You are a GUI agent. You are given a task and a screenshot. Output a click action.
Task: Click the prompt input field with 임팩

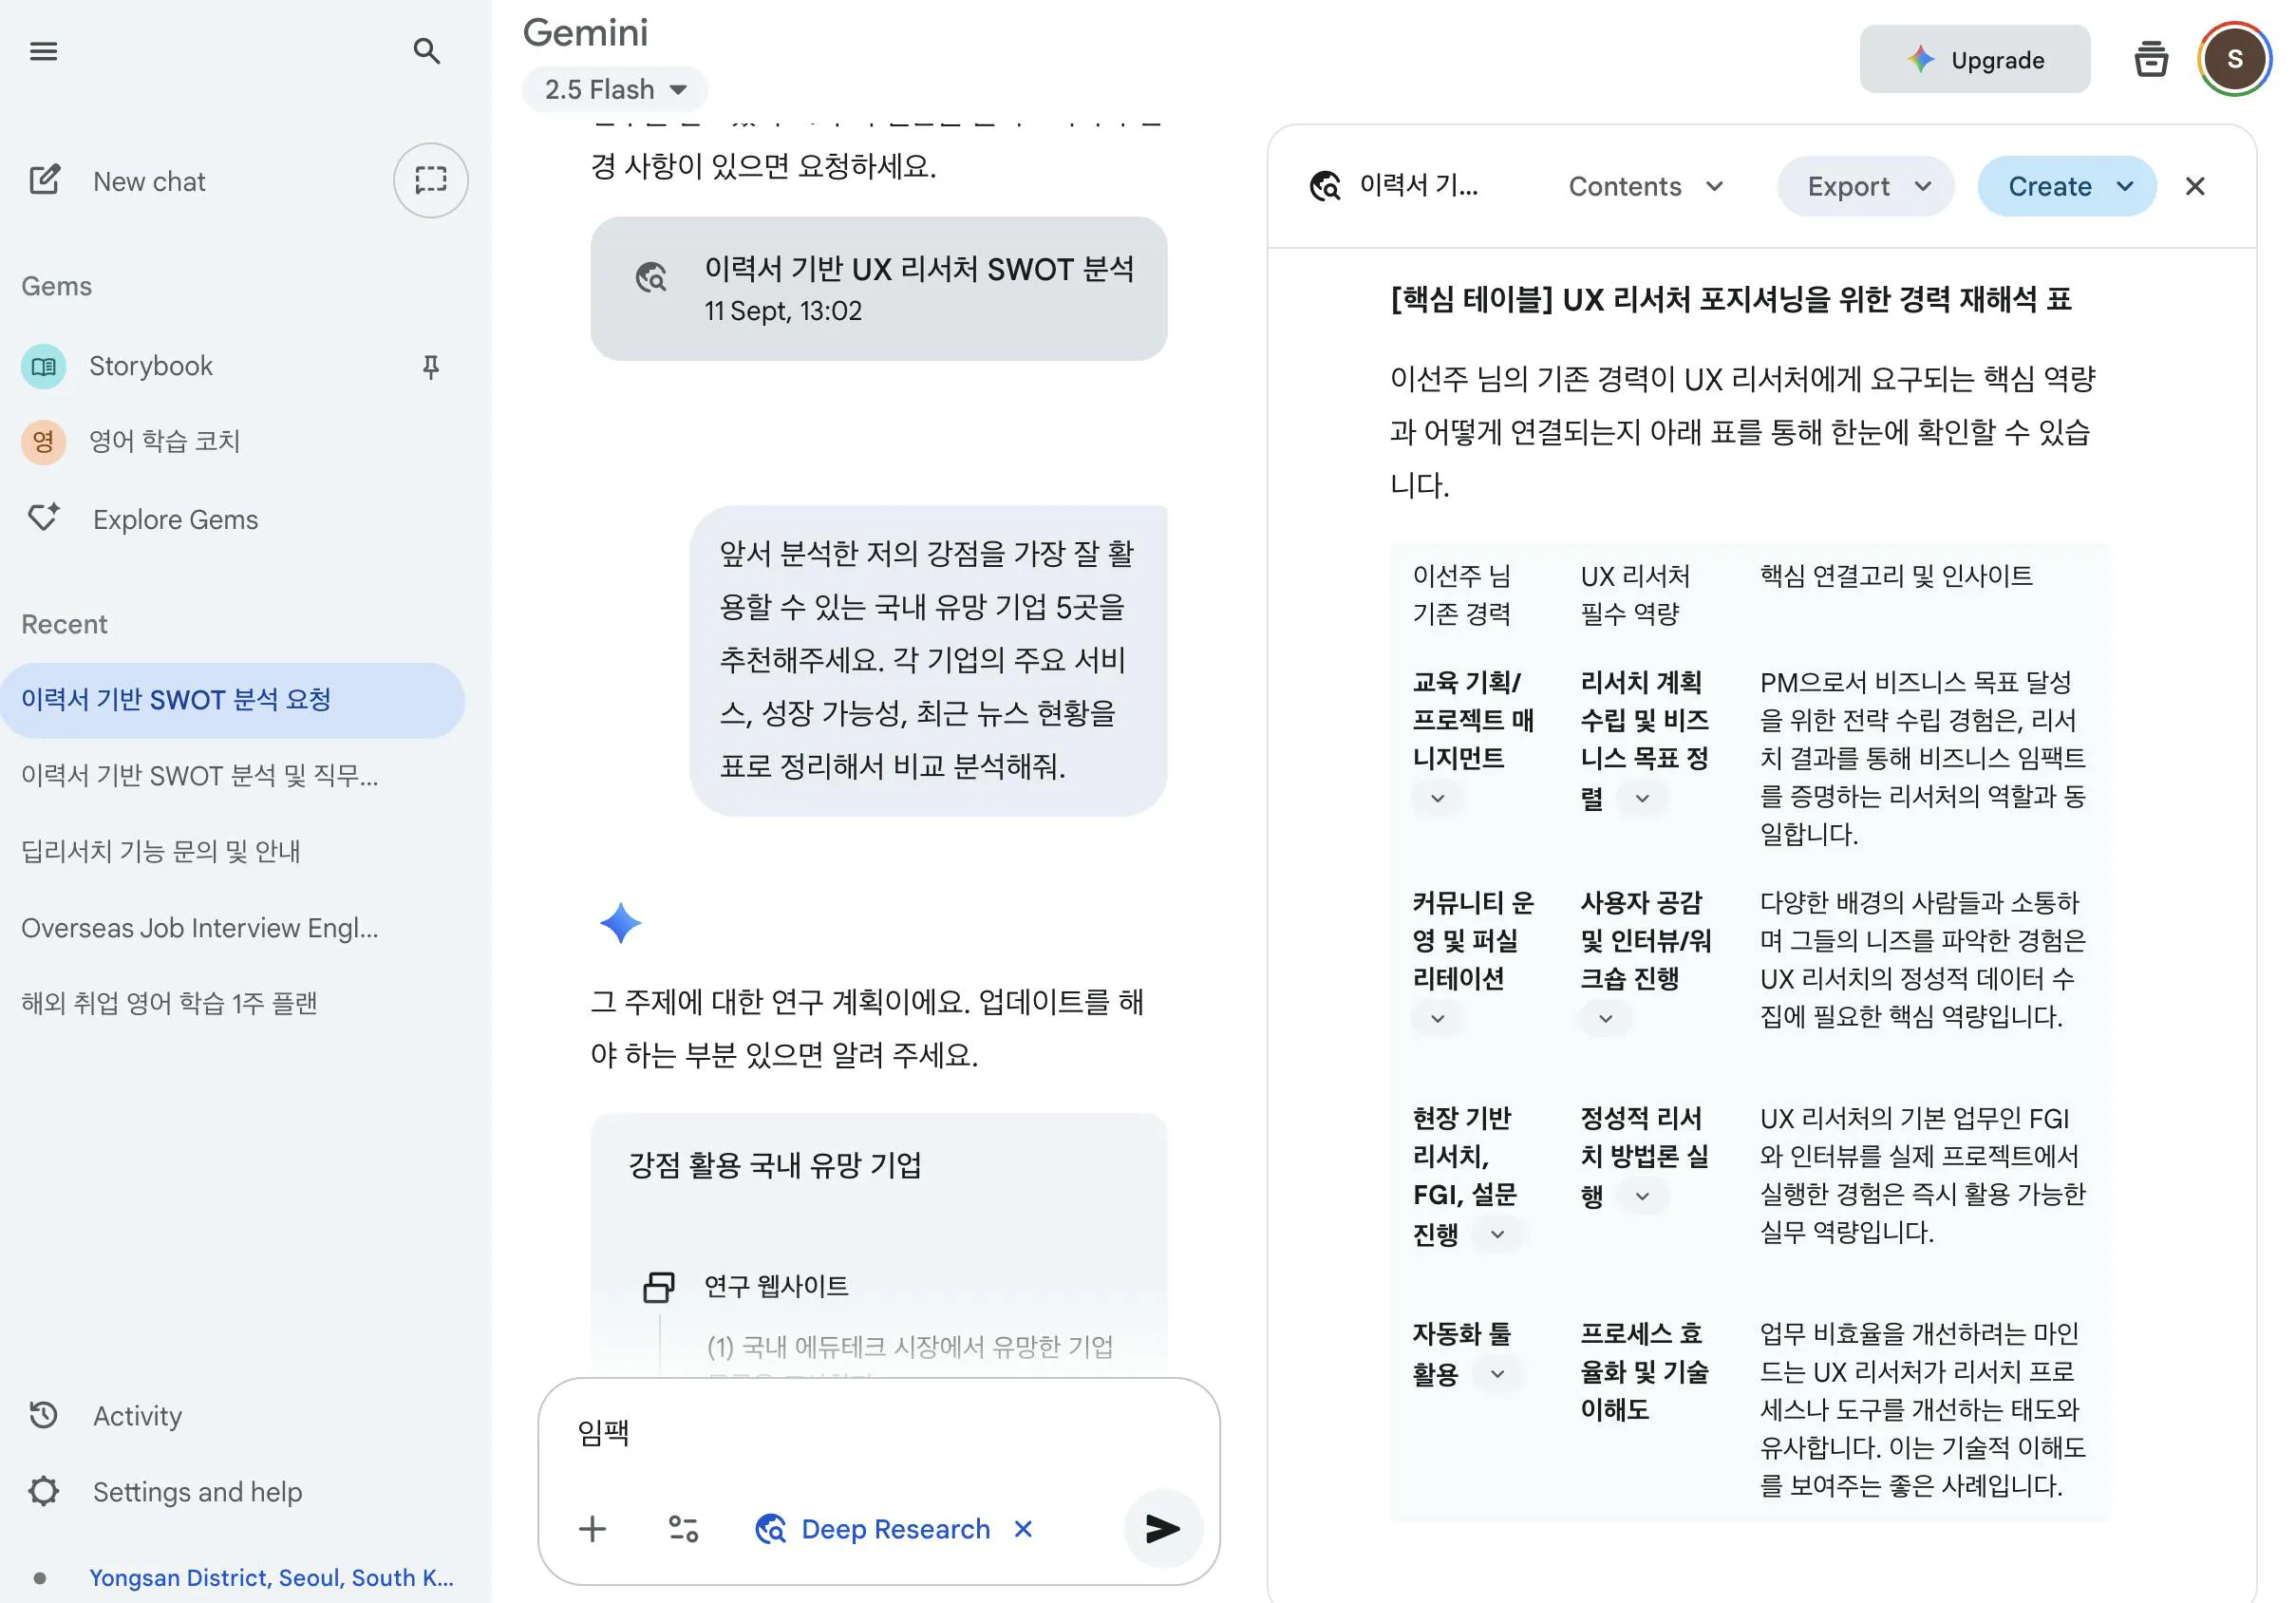[x=878, y=1433]
